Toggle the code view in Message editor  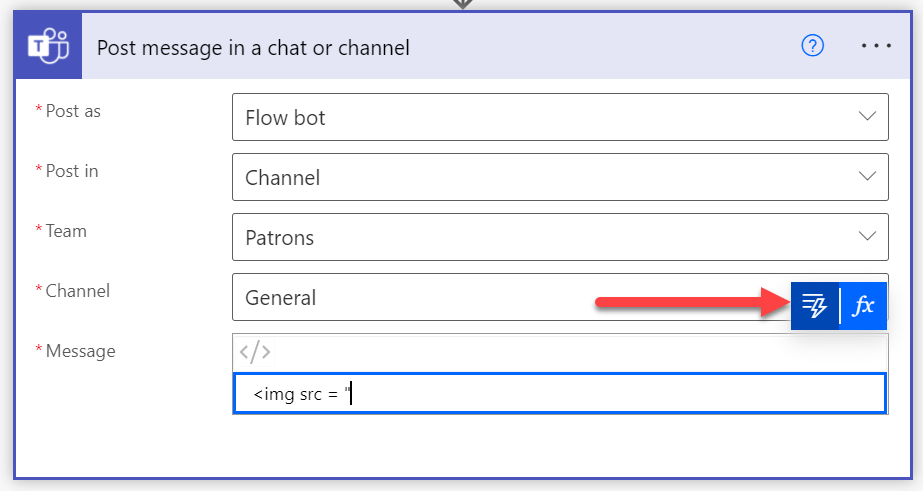coord(254,352)
